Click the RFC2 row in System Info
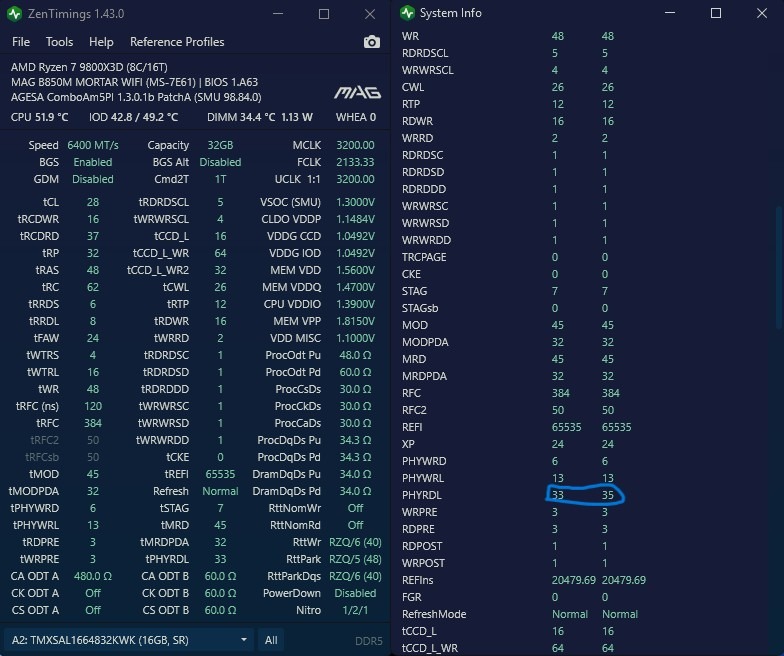 (x=508, y=410)
